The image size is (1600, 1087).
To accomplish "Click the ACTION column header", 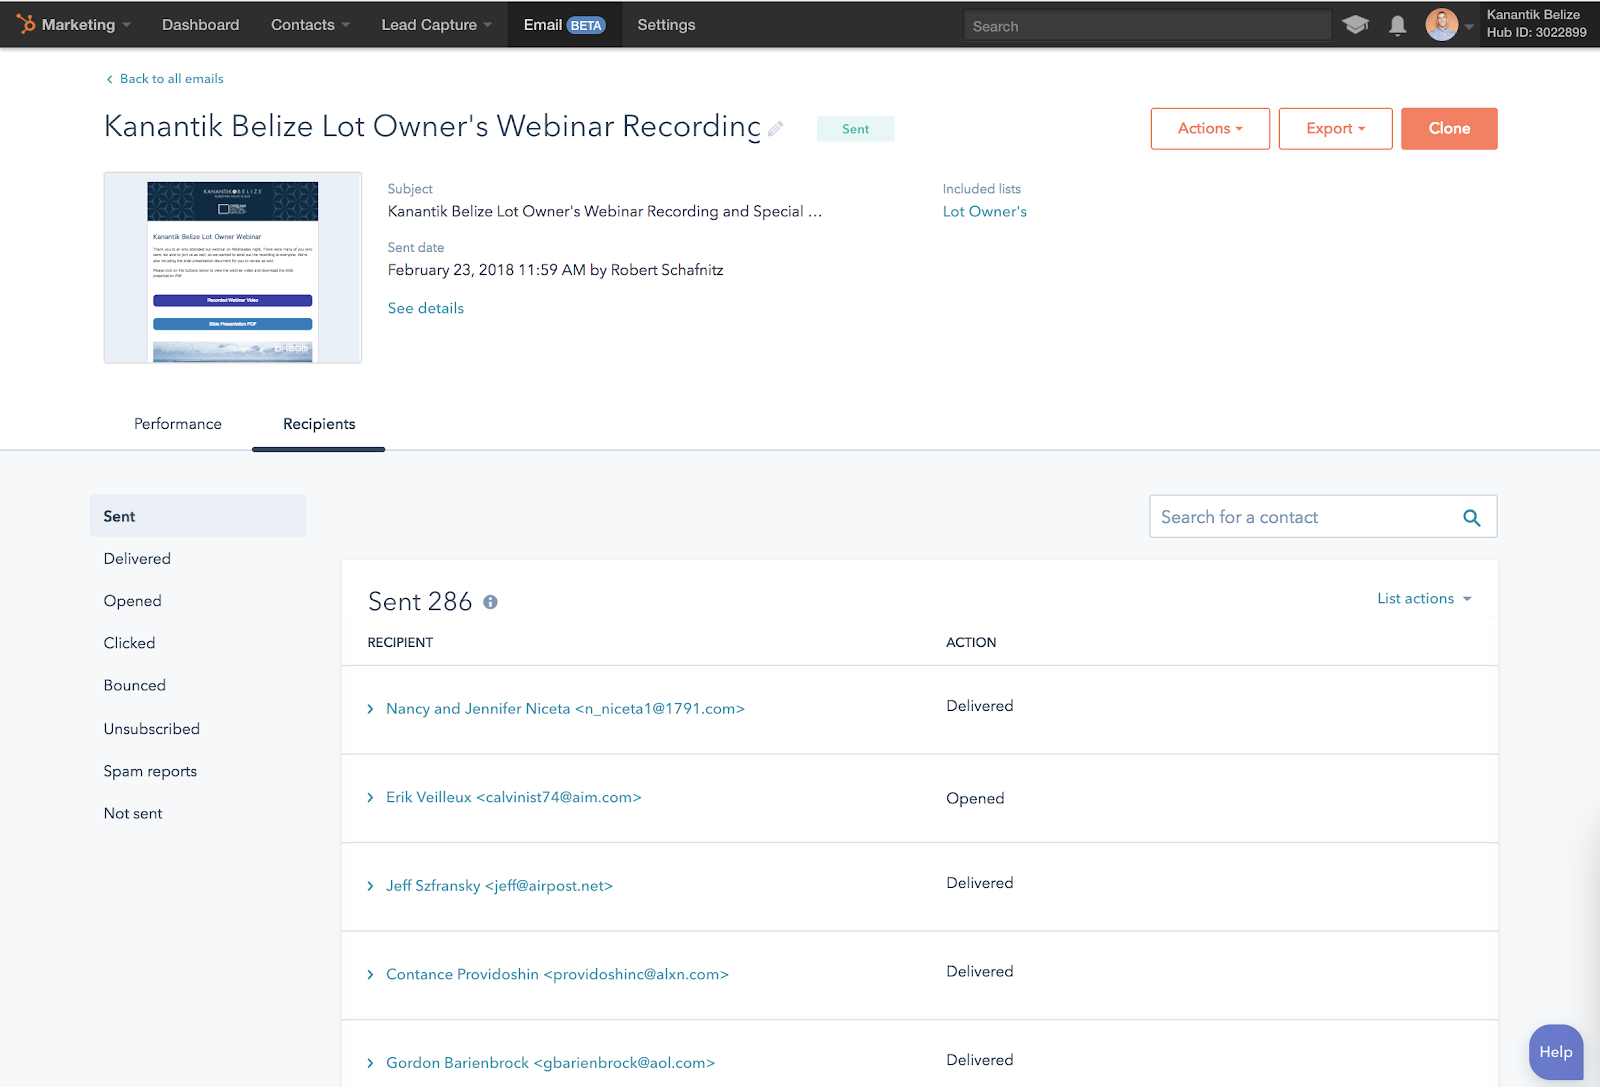I will [971, 643].
